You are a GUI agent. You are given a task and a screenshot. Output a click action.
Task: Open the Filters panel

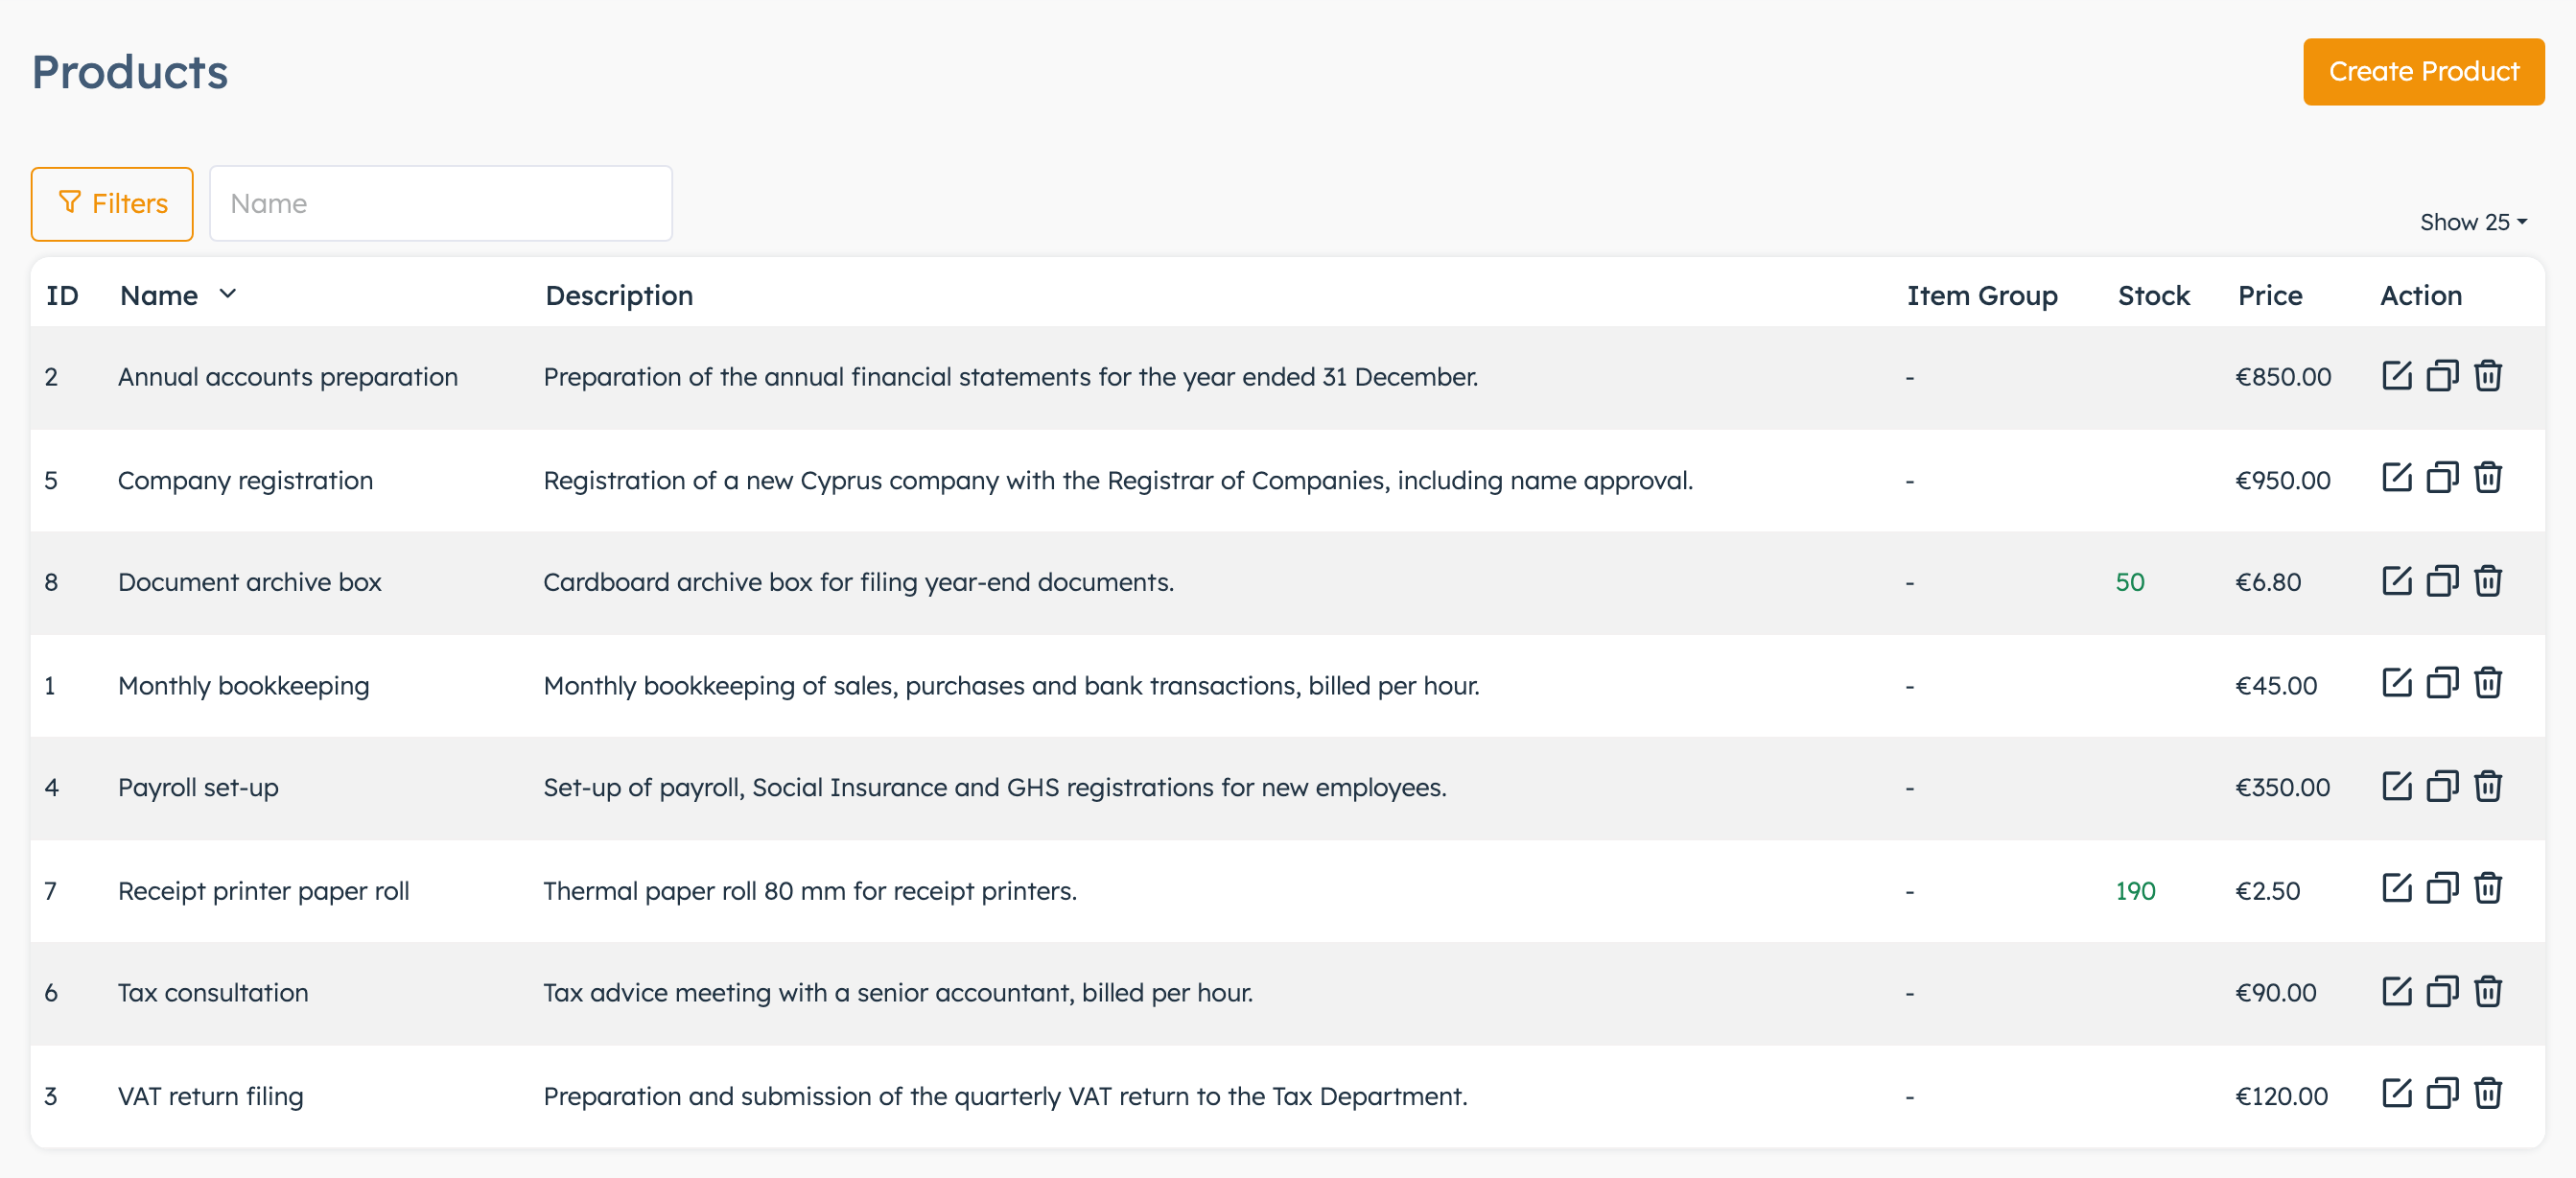click(x=112, y=204)
